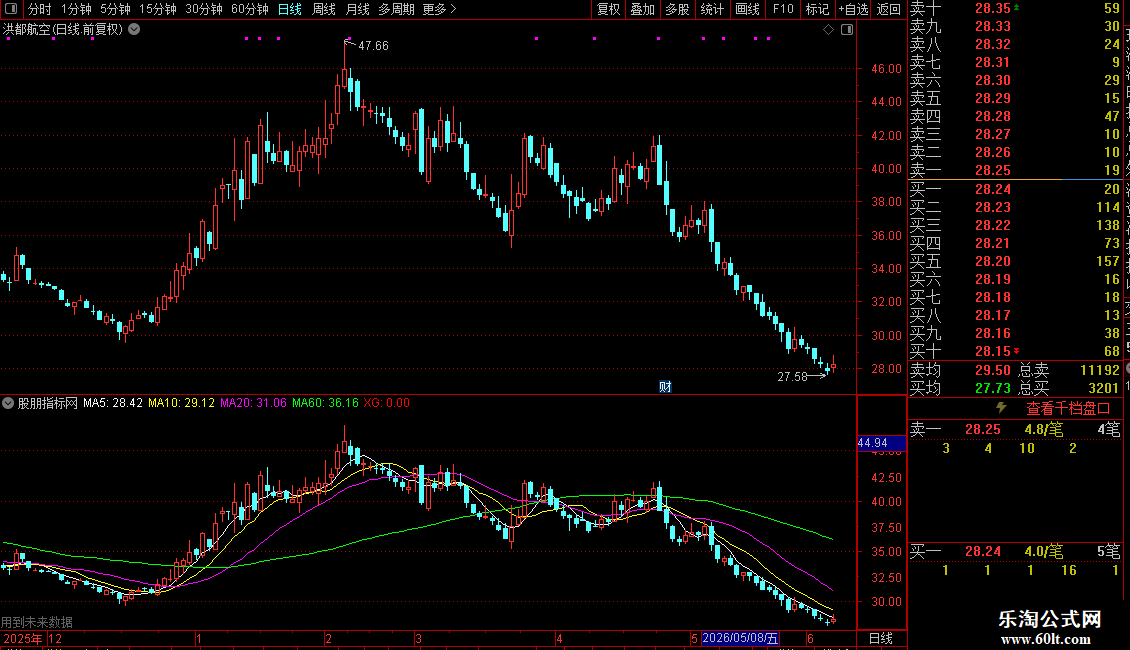
Task: Click the 2026/05/08/五 date marker
Action: pyautogui.click(x=739, y=638)
